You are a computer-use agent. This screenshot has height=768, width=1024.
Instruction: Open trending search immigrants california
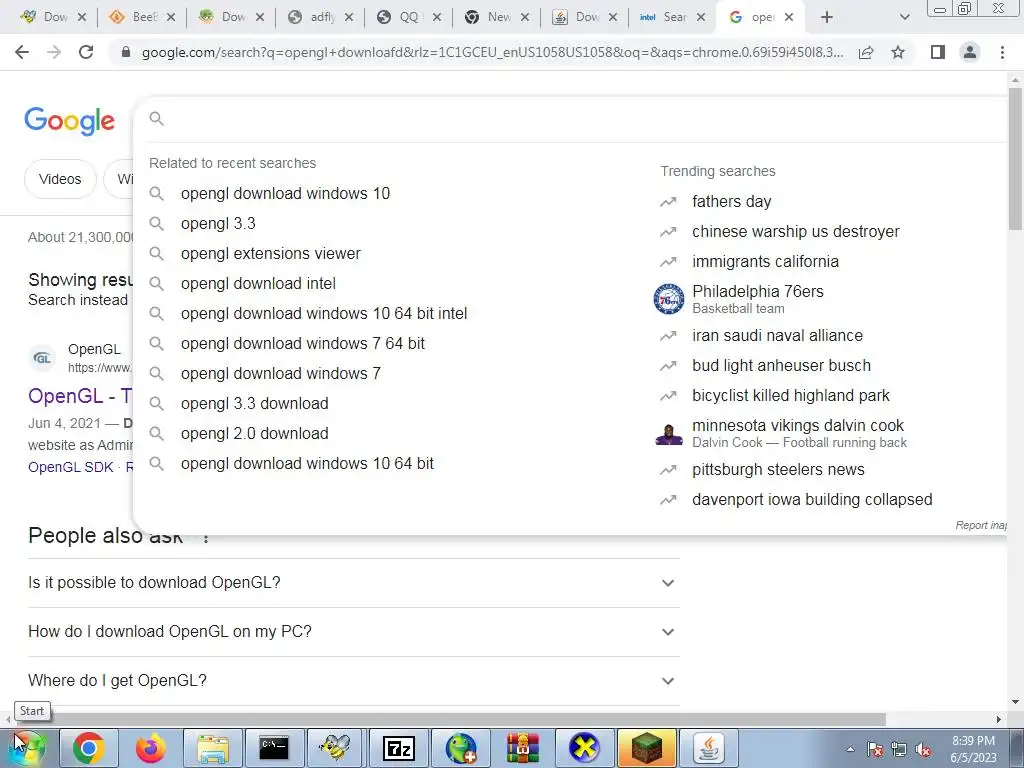coord(765,262)
